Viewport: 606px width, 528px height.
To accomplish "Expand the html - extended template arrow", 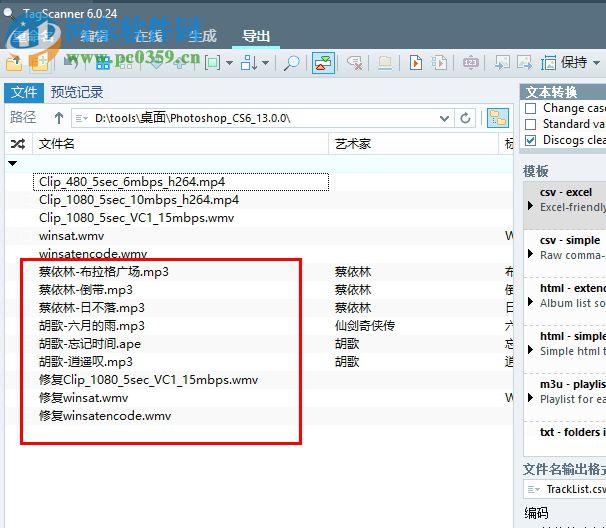I will [531, 301].
